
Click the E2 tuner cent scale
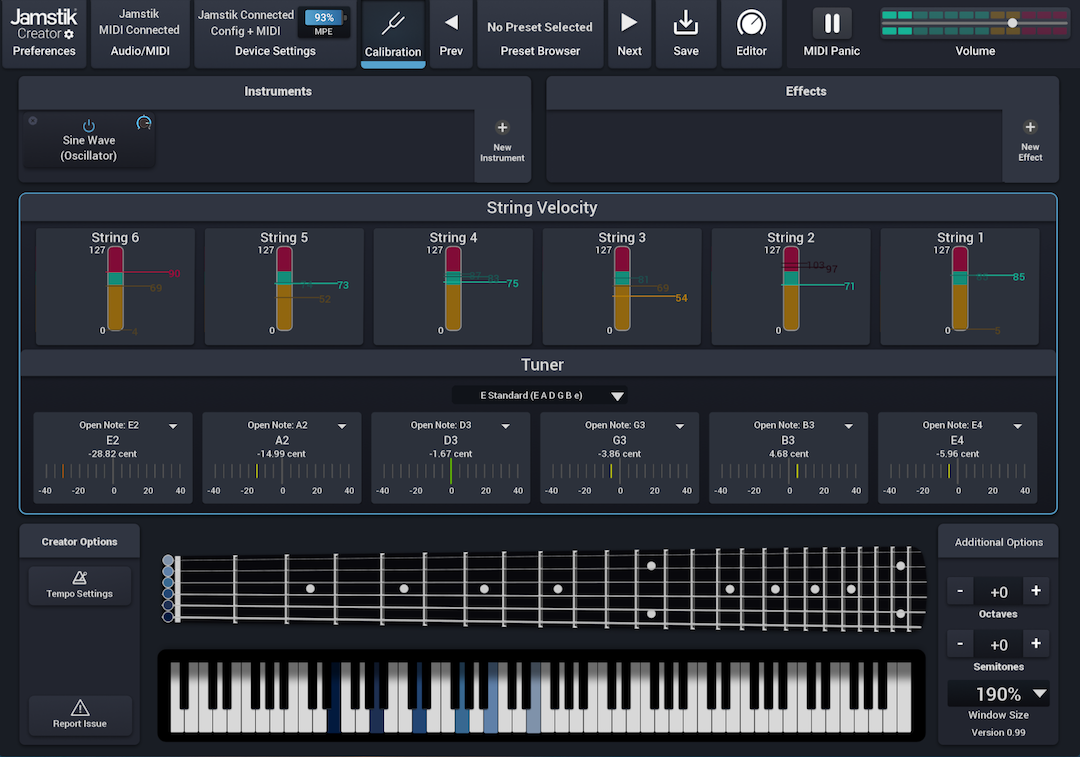pos(113,471)
